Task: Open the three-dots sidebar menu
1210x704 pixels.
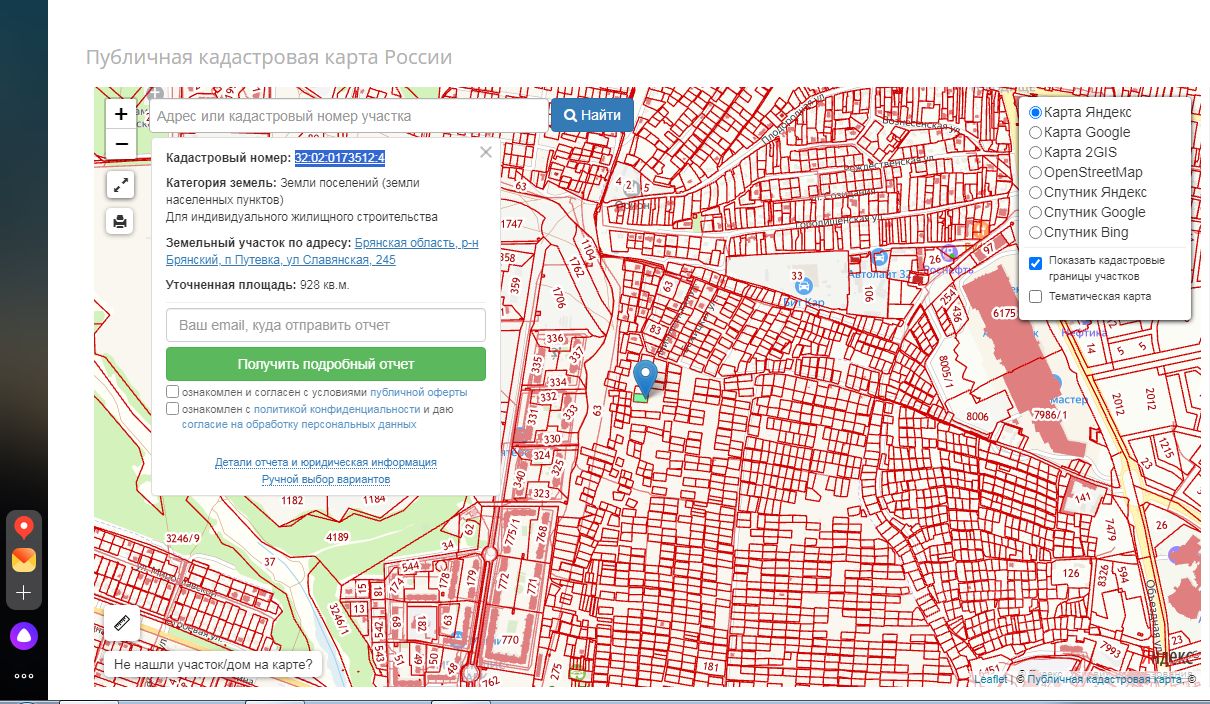Action: (24, 676)
